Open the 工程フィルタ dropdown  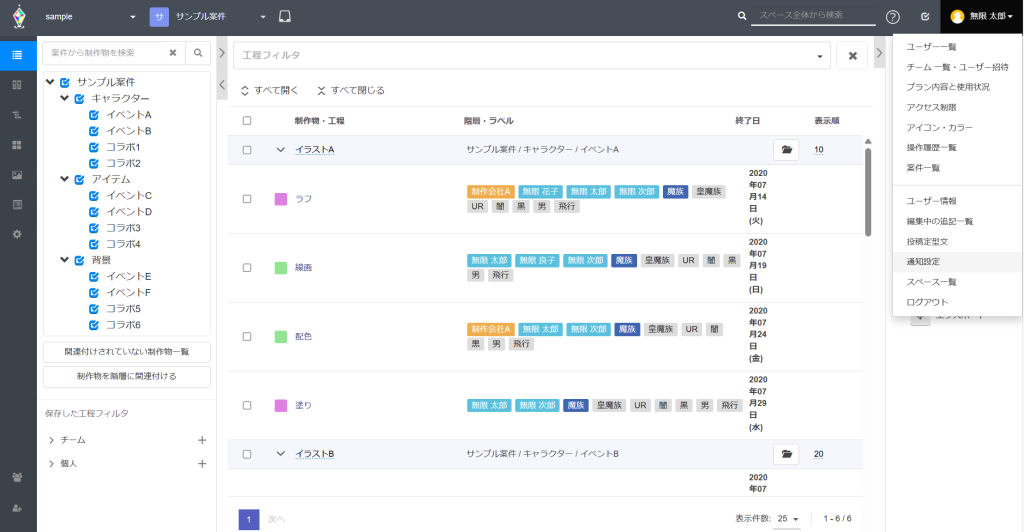[x=822, y=56]
